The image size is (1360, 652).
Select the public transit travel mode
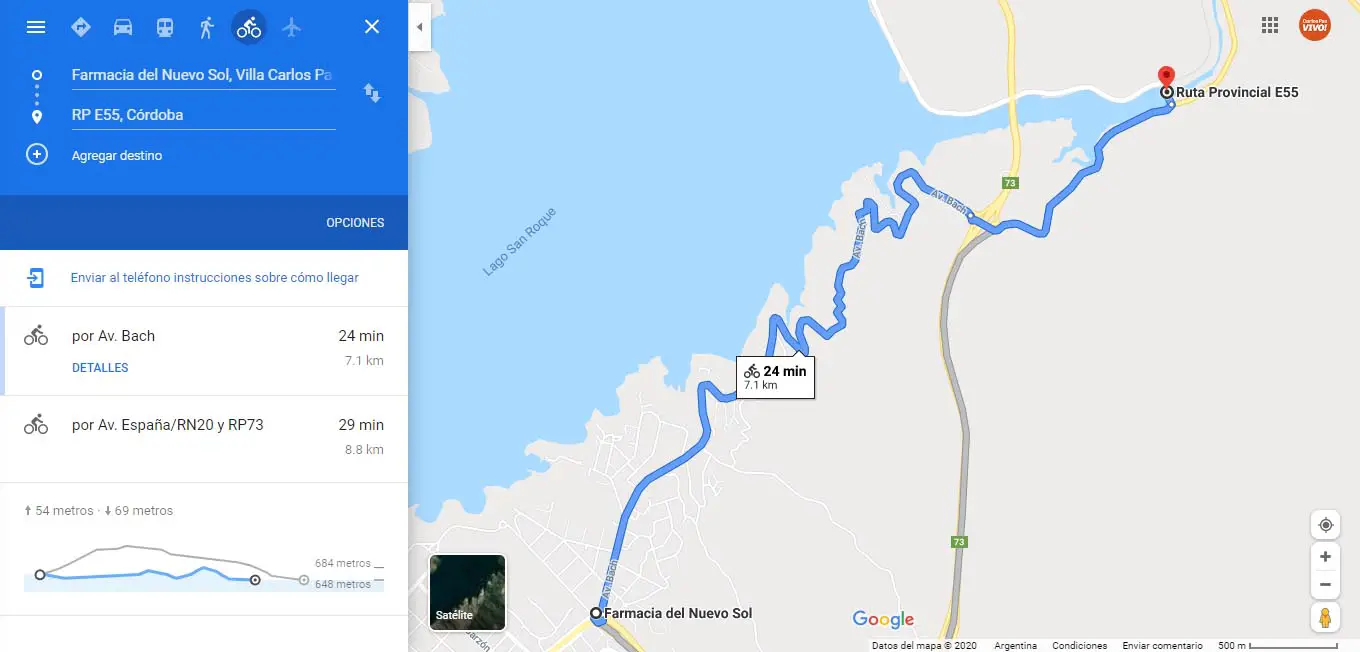click(165, 27)
